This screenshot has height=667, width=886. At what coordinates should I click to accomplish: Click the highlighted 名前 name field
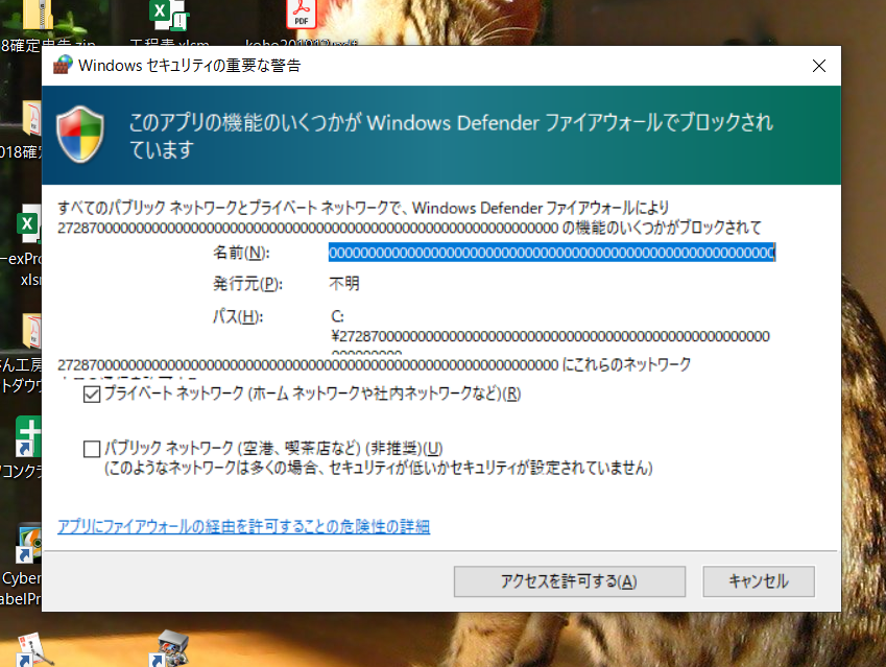(x=552, y=252)
